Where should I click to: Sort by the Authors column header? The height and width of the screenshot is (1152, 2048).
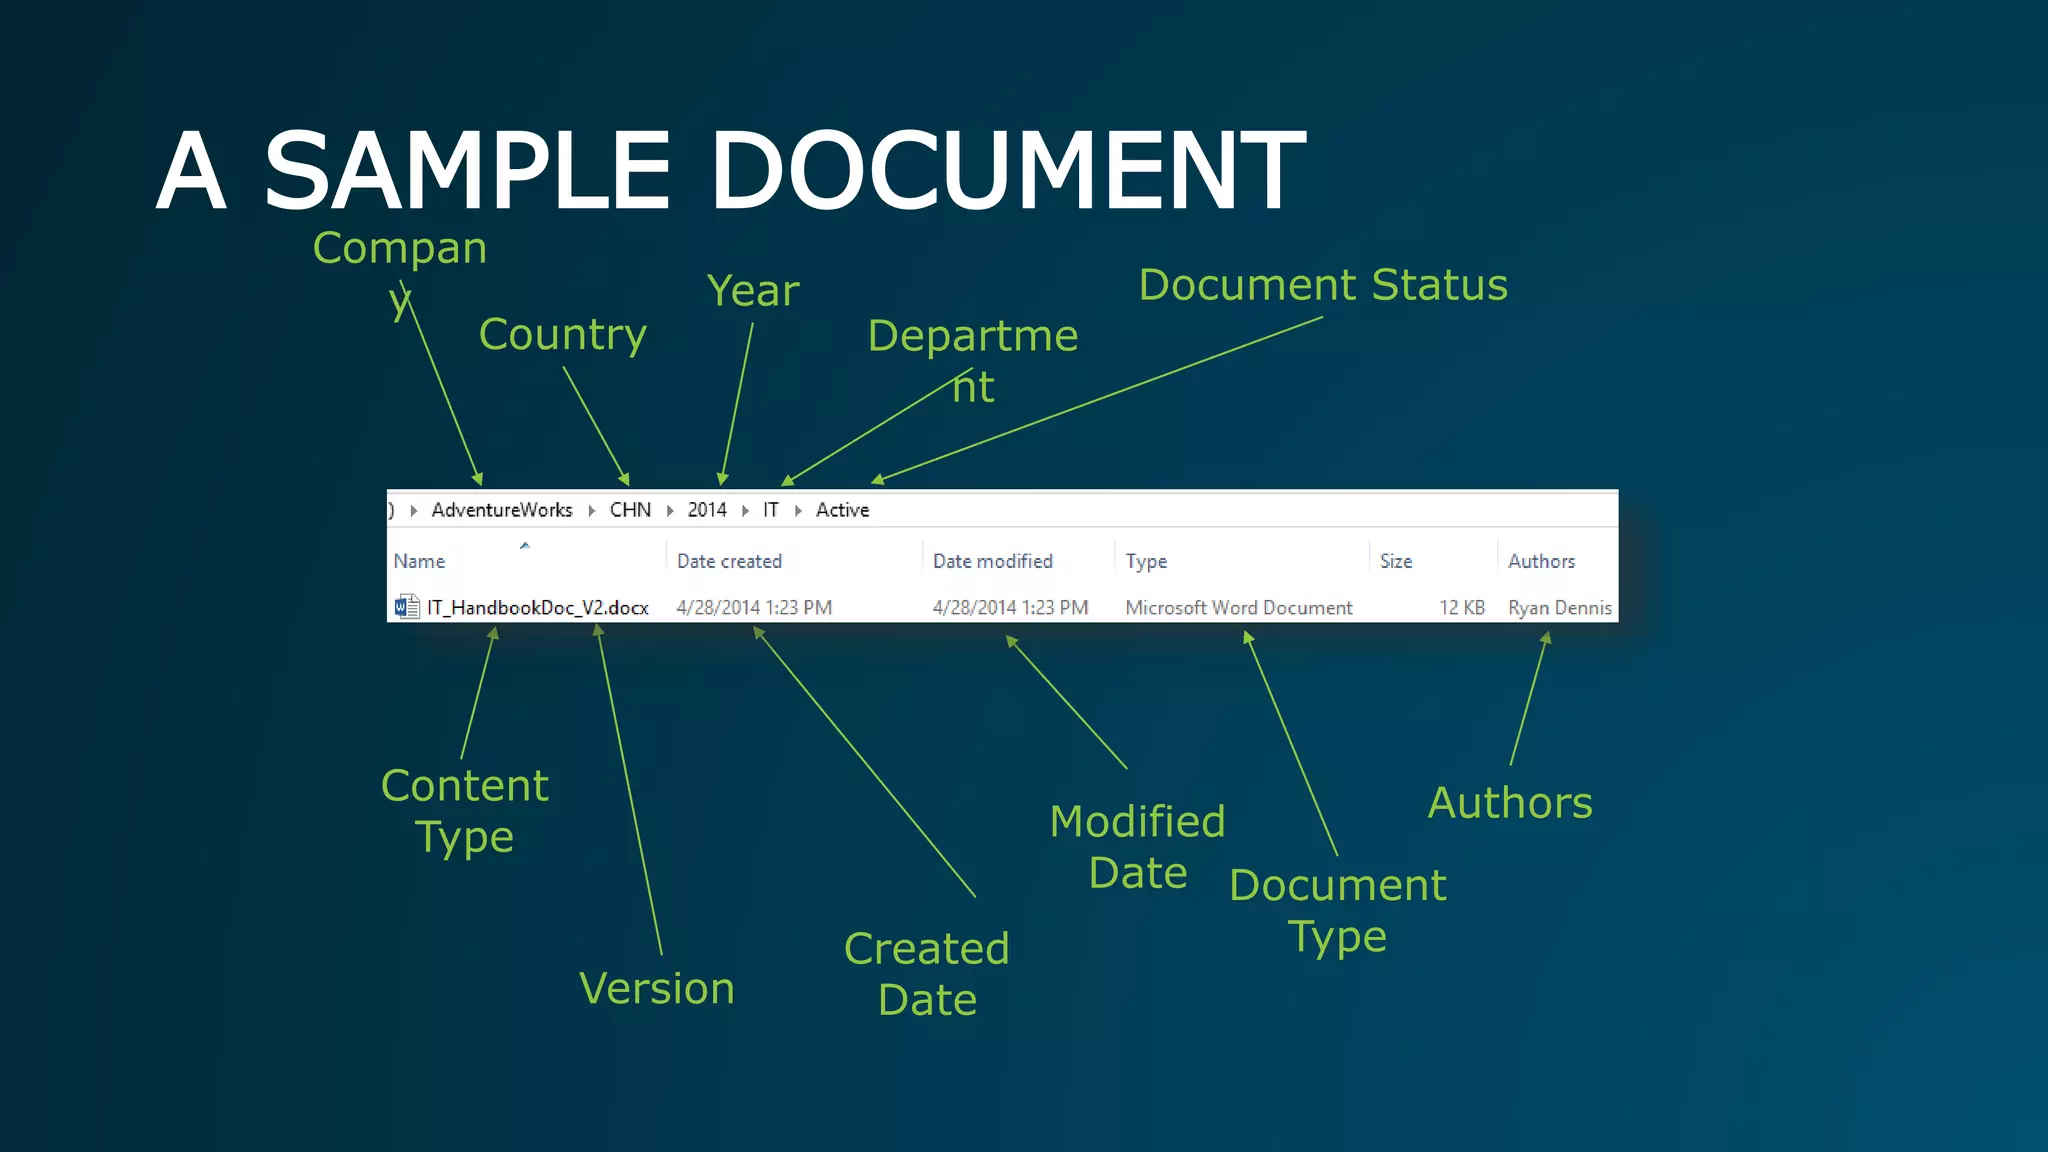1541,561
